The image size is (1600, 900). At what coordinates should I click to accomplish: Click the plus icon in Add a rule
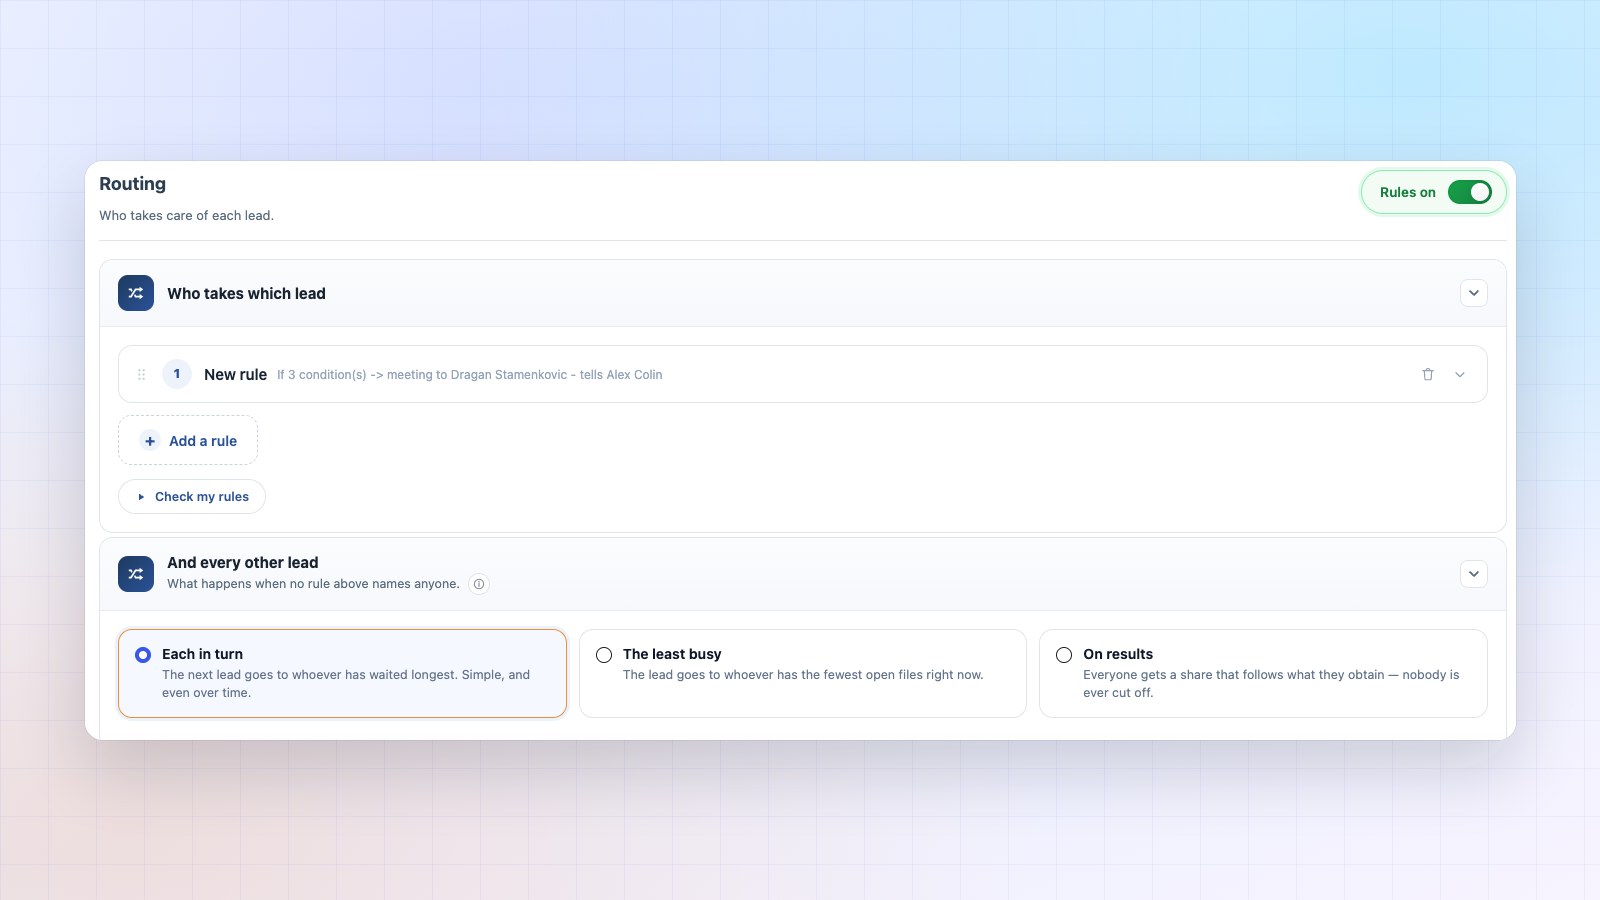pos(150,441)
